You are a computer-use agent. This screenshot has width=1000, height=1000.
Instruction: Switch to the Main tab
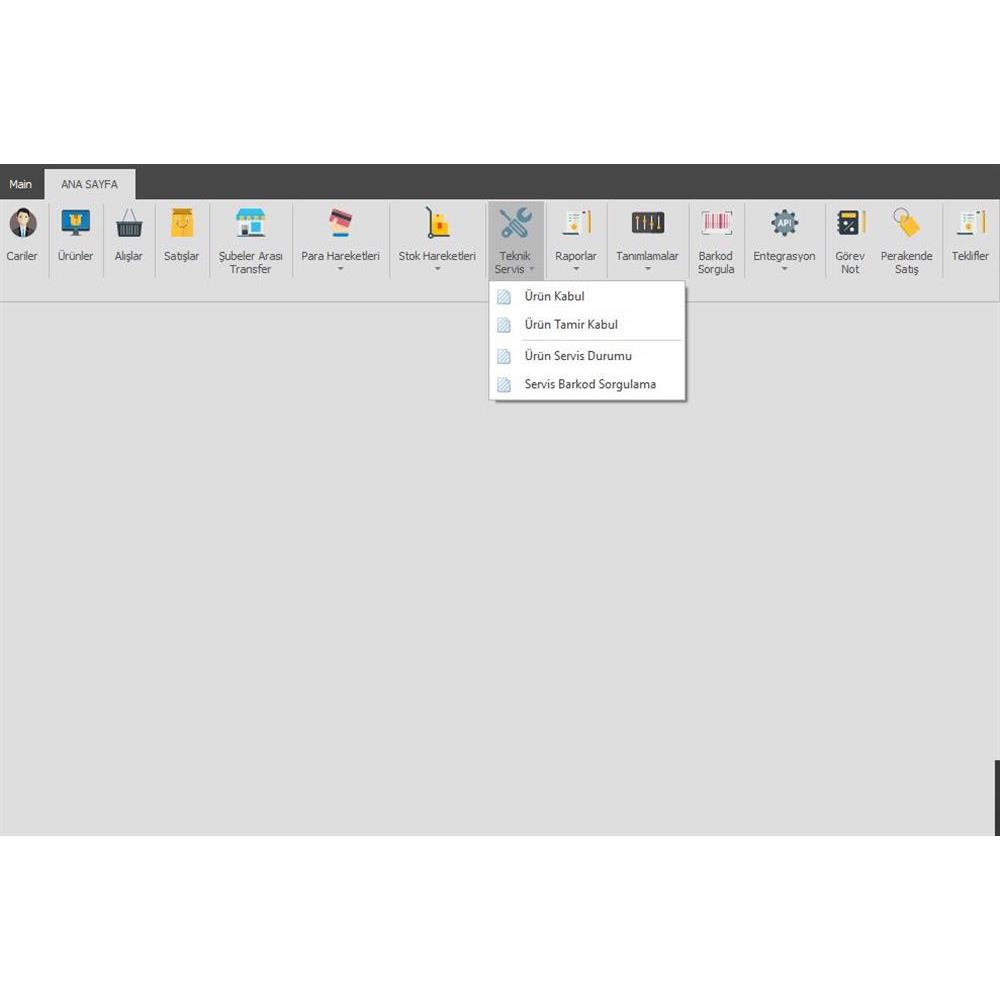pos(21,185)
